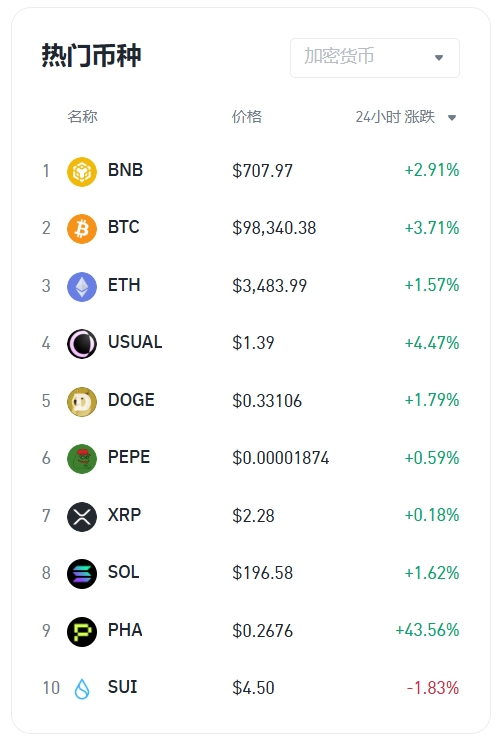
Task: Click the SUI -1.83% change value
Action: (433, 688)
